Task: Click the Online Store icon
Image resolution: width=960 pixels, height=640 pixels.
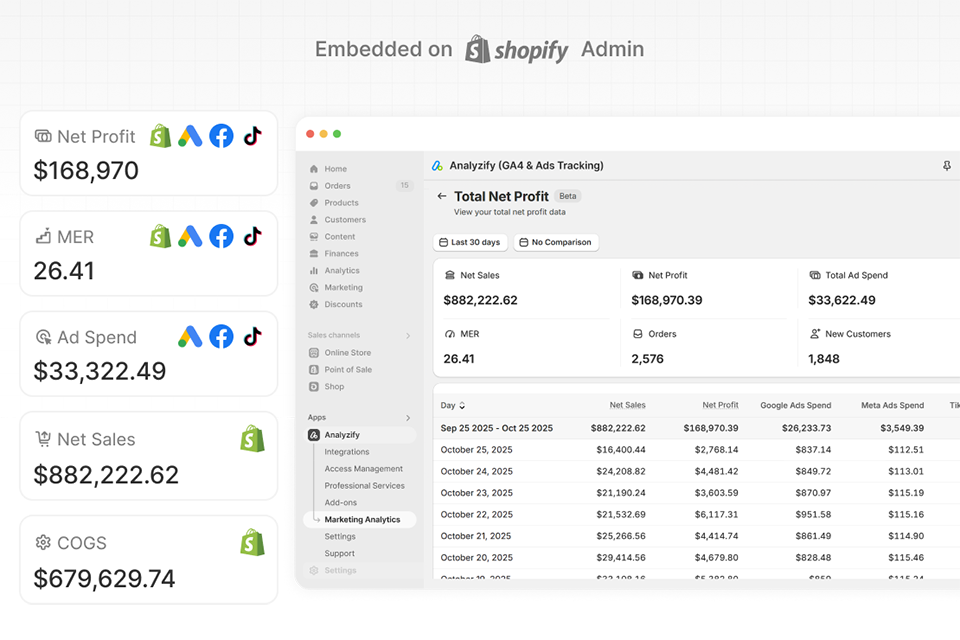Action: [313, 353]
